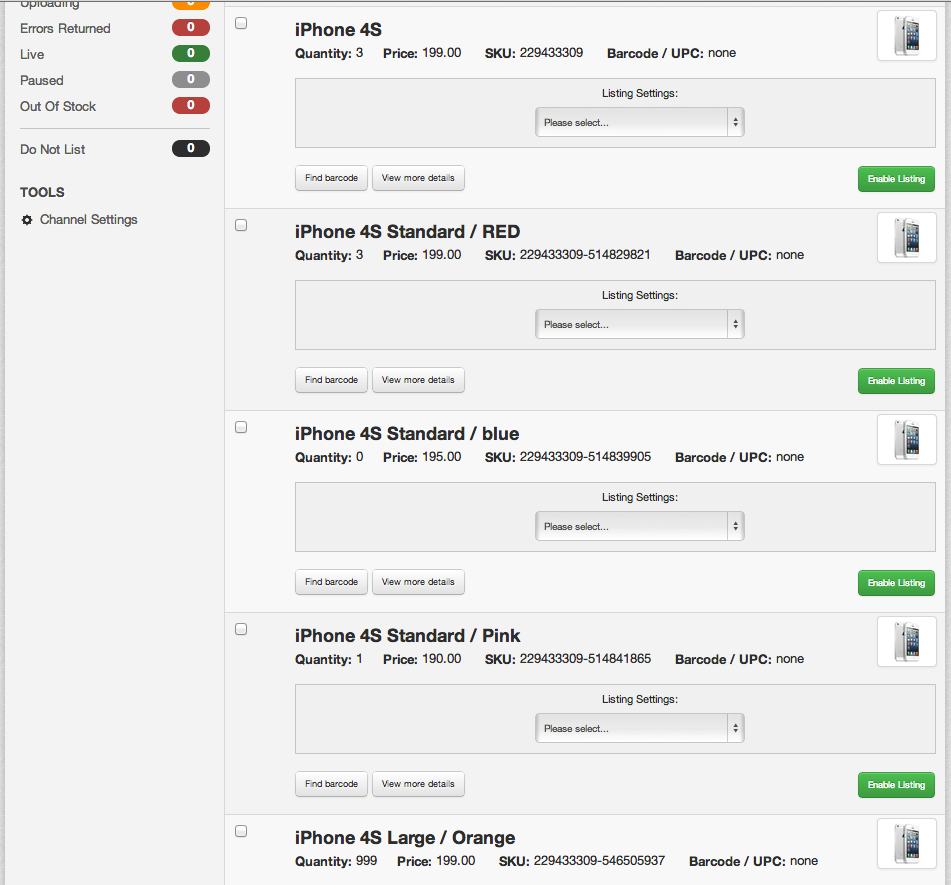Check the iPhone 4S Standard / Pink checkbox

241,629
